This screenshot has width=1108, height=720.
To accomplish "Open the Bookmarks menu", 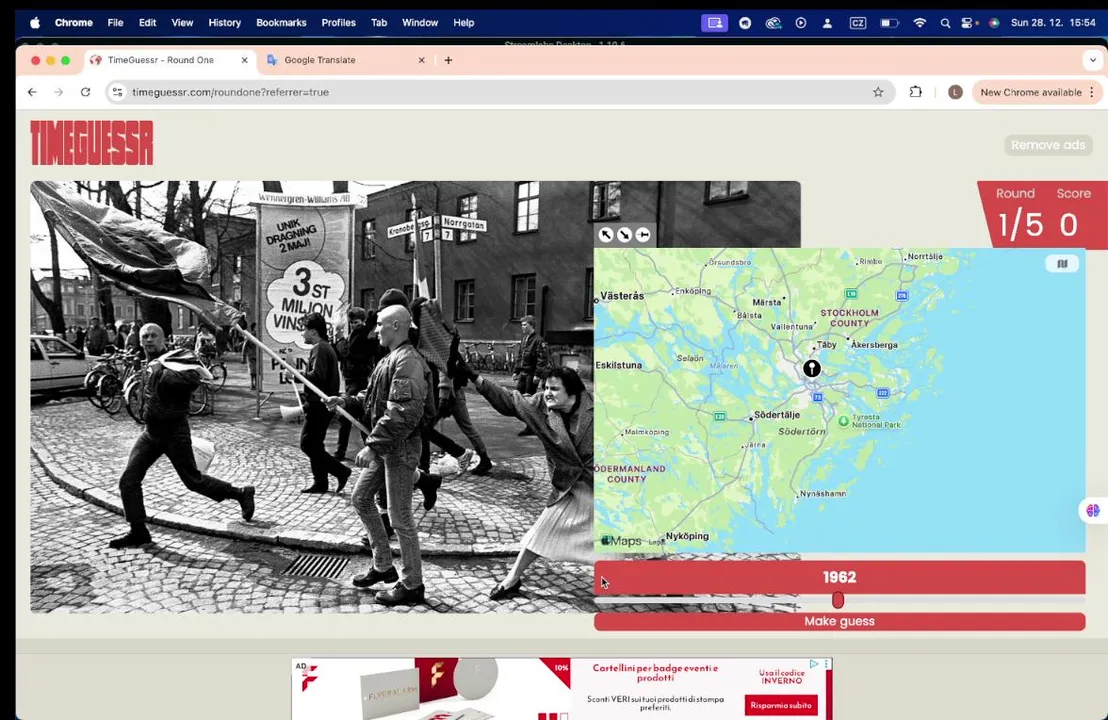I will [x=281, y=23].
